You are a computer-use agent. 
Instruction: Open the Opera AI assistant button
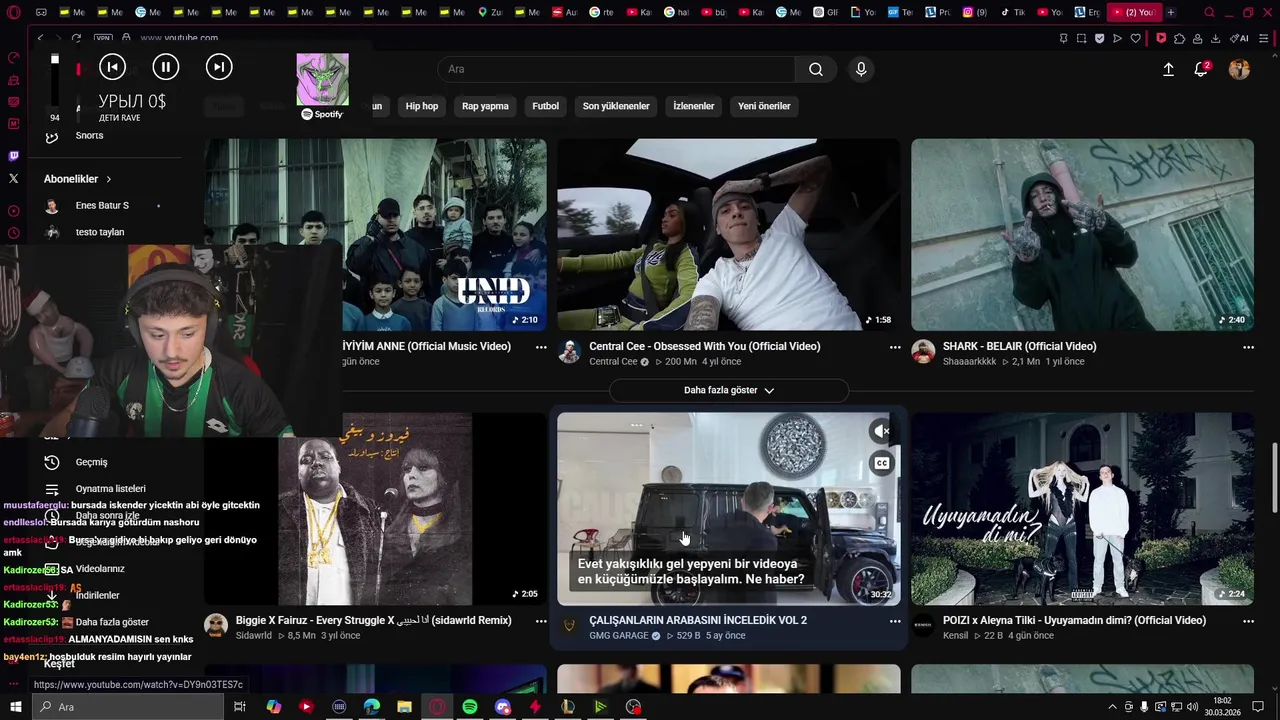click(1240, 38)
